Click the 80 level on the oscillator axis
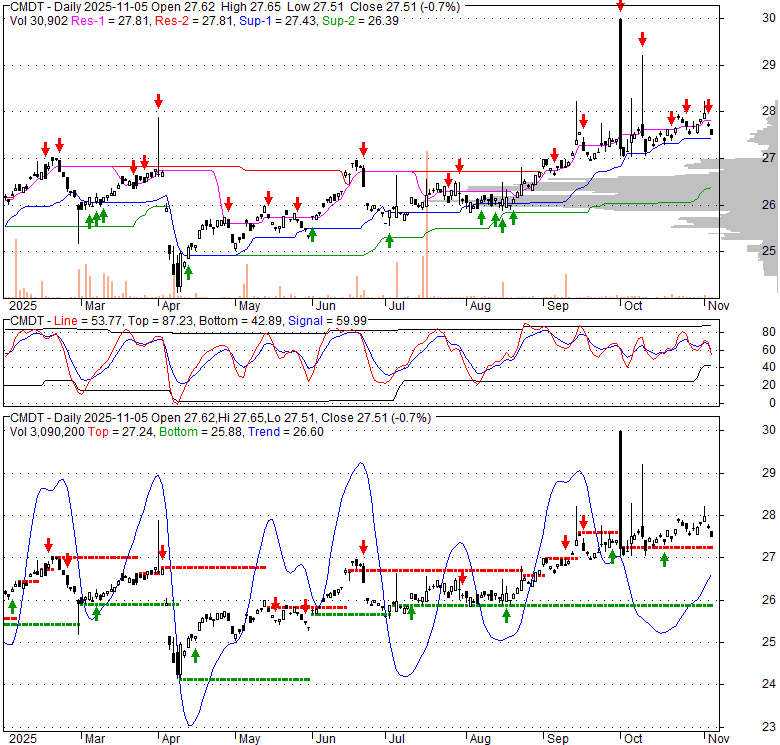Viewport: 780px width, 745px height. click(x=741, y=331)
